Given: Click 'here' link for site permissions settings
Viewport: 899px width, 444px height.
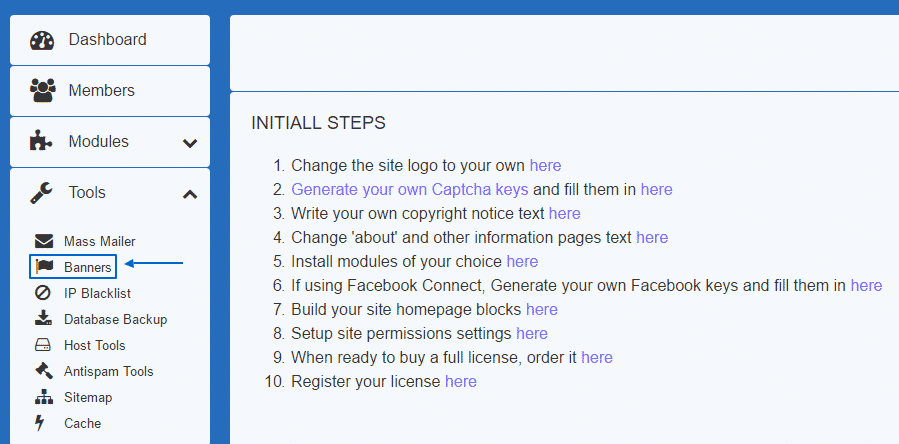Looking at the screenshot, I should 531,333.
